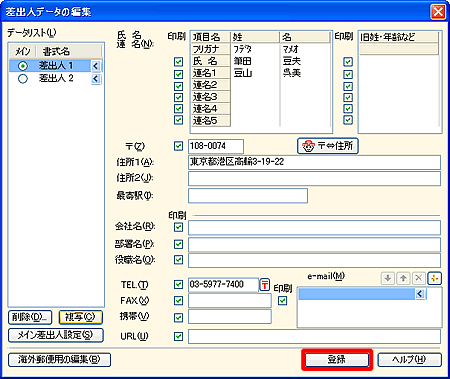Select the 差出人 2 radio button
450x379 pixels.
tap(23, 79)
